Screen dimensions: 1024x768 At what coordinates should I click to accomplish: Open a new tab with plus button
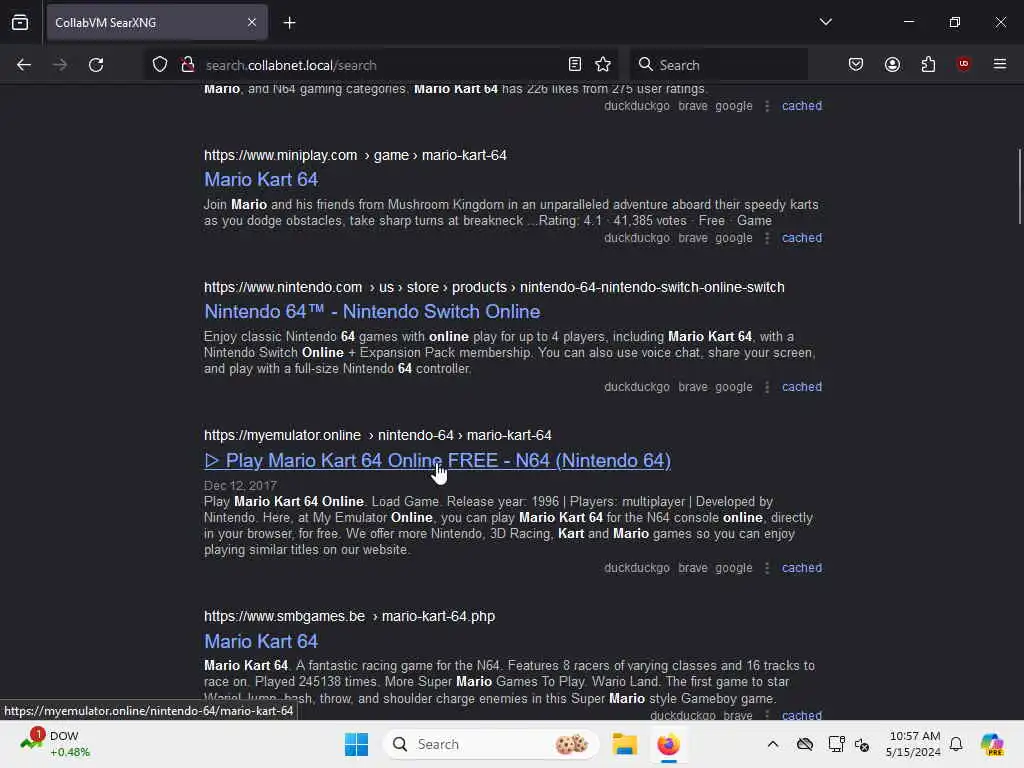[x=289, y=23]
